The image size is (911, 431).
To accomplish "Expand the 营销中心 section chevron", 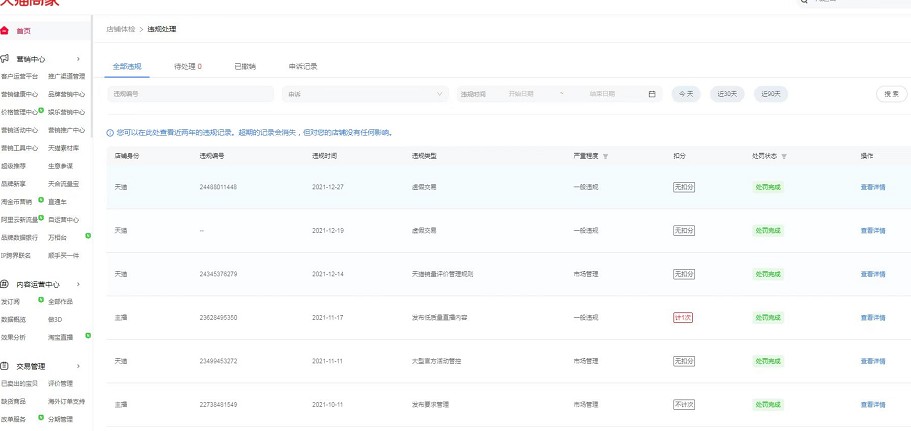I will click(78, 59).
